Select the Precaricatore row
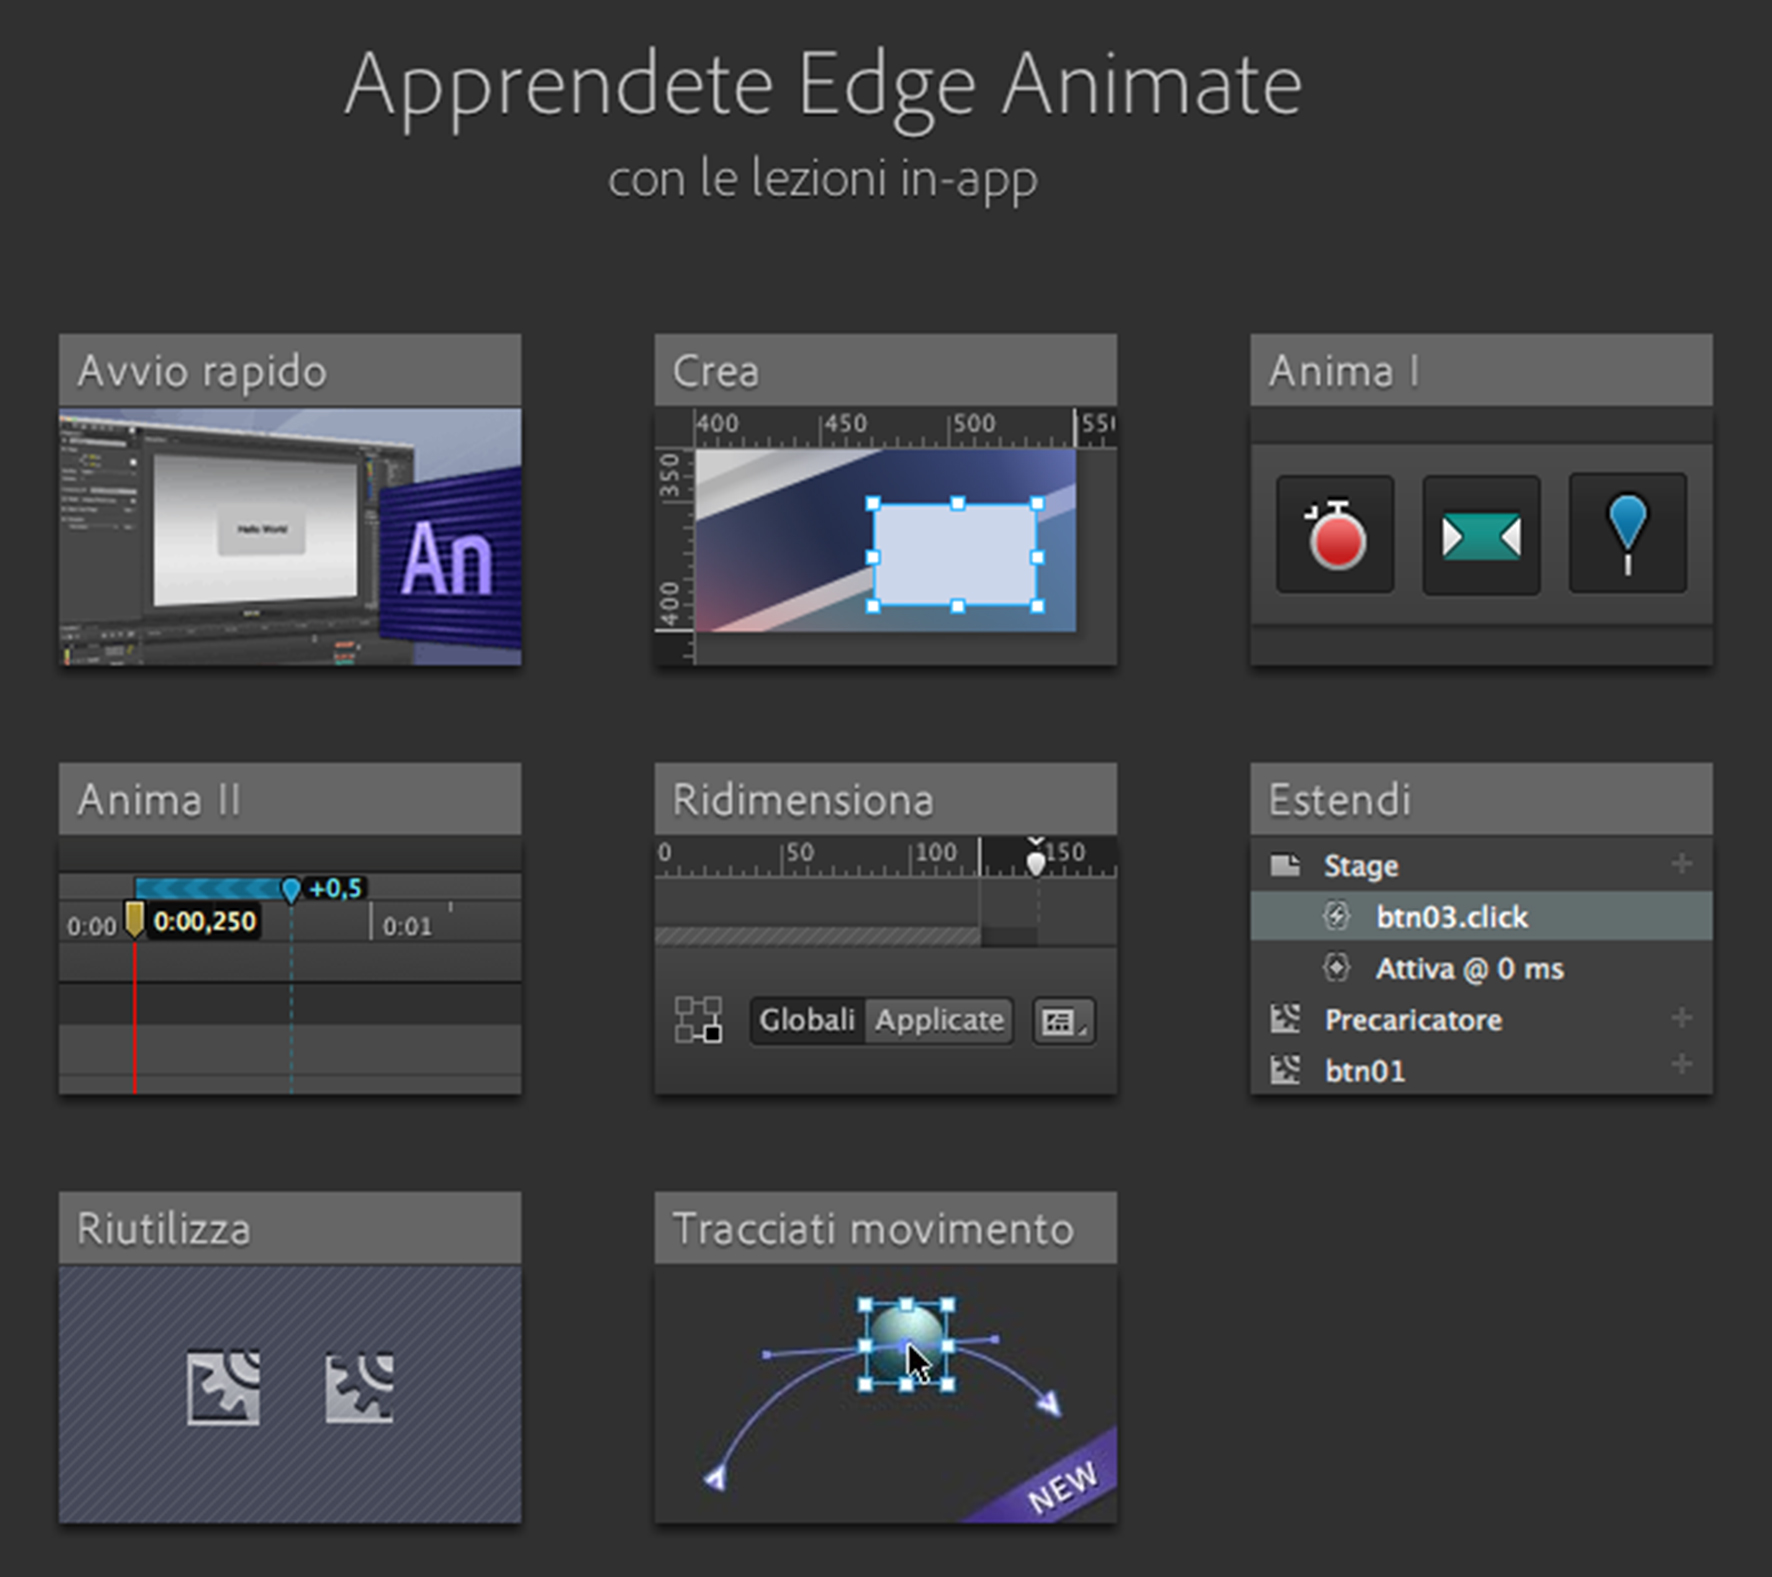Image resolution: width=1772 pixels, height=1577 pixels. click(x=1481, y=1019)
